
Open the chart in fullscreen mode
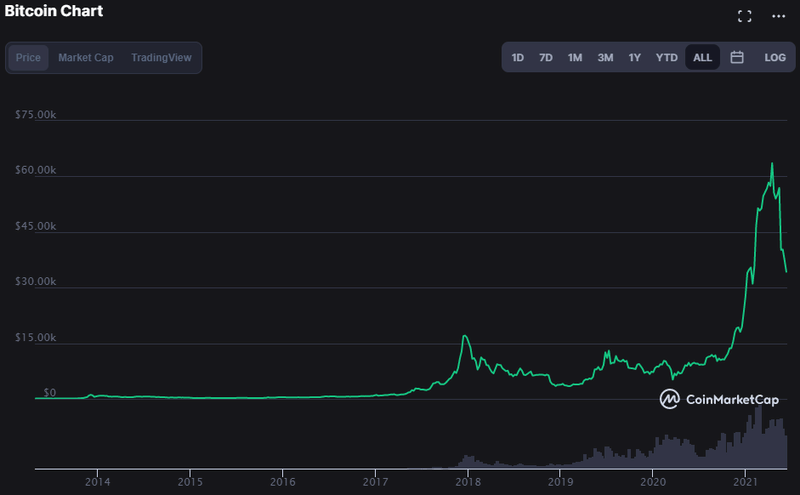[744, 16]
